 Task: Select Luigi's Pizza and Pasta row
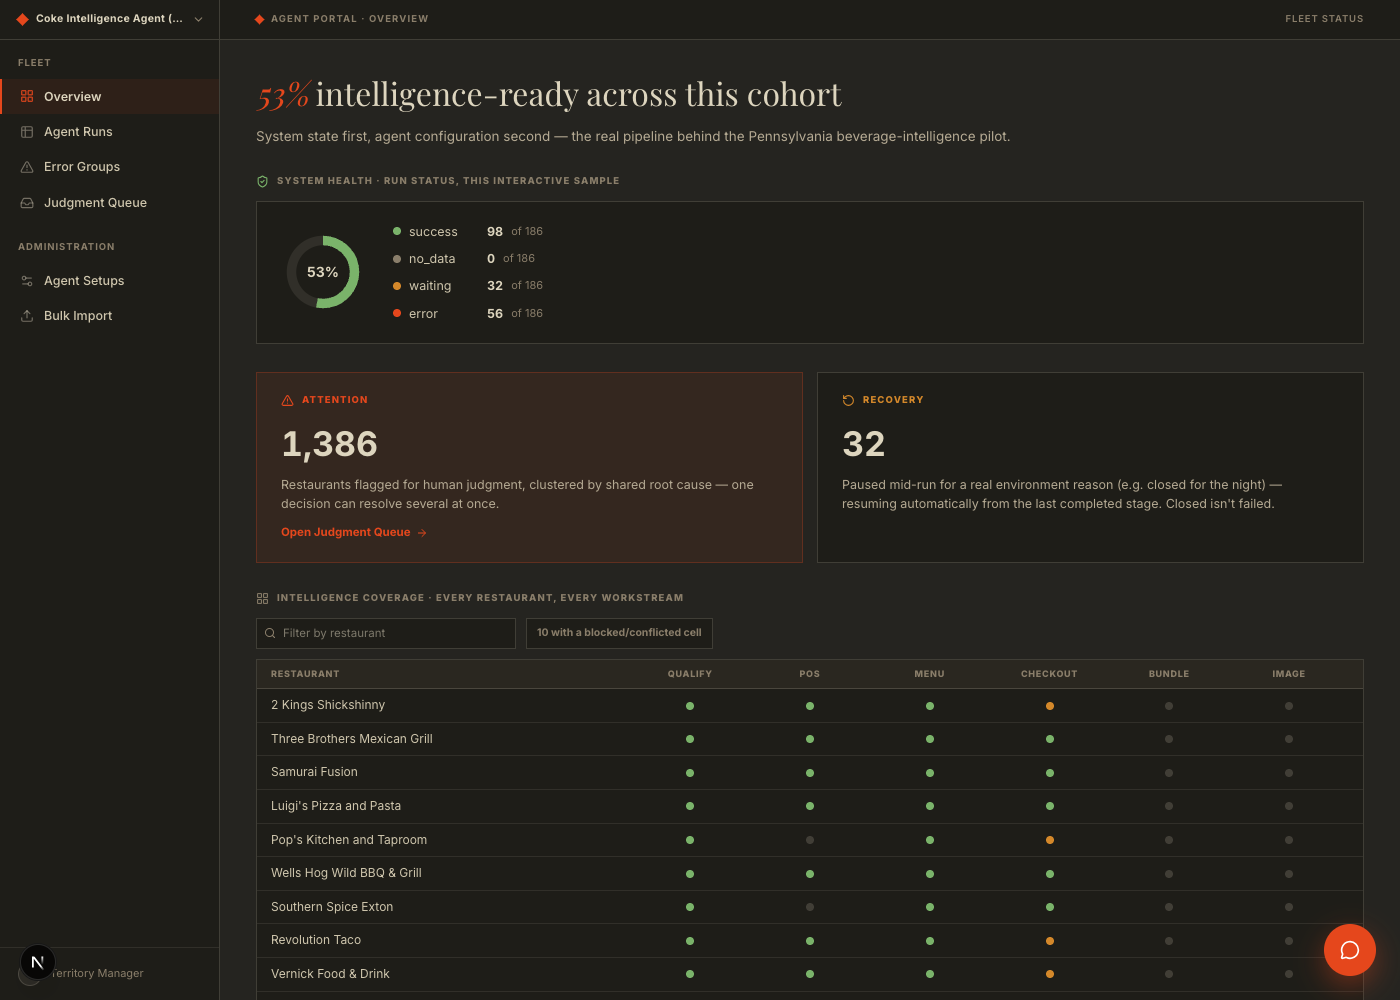[x=810, y=806]
